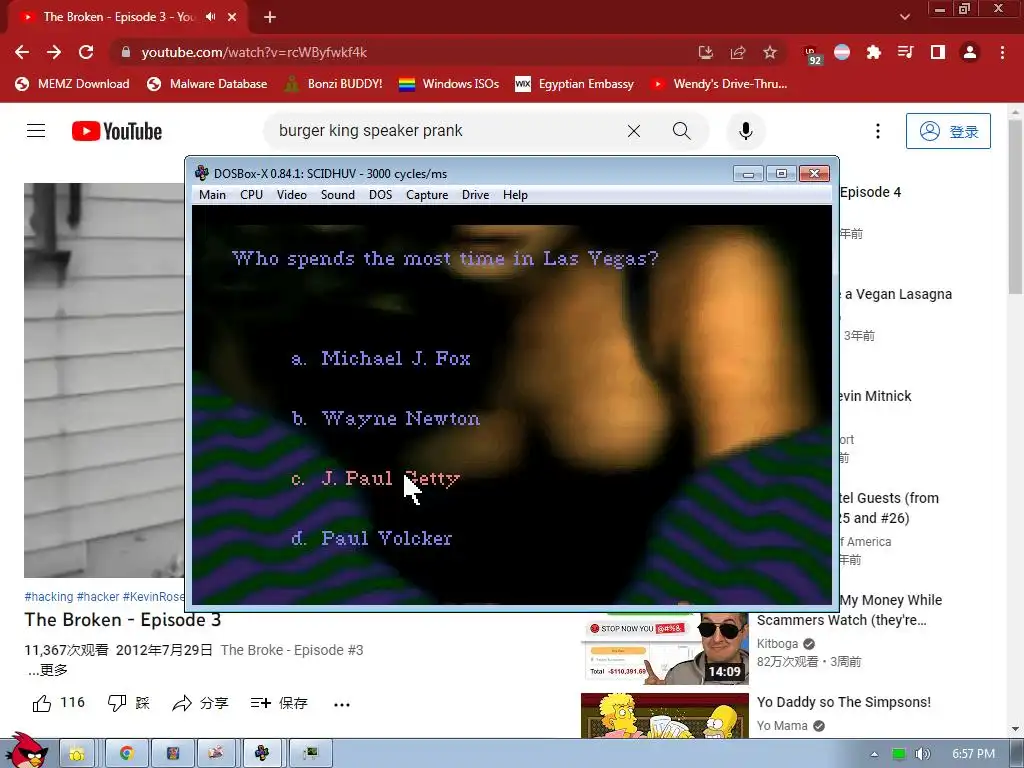The width and height of the screenshot is (1024, 768).
Task: Open the Windows ISOs bookmark
Action: (x=449, y=84)
